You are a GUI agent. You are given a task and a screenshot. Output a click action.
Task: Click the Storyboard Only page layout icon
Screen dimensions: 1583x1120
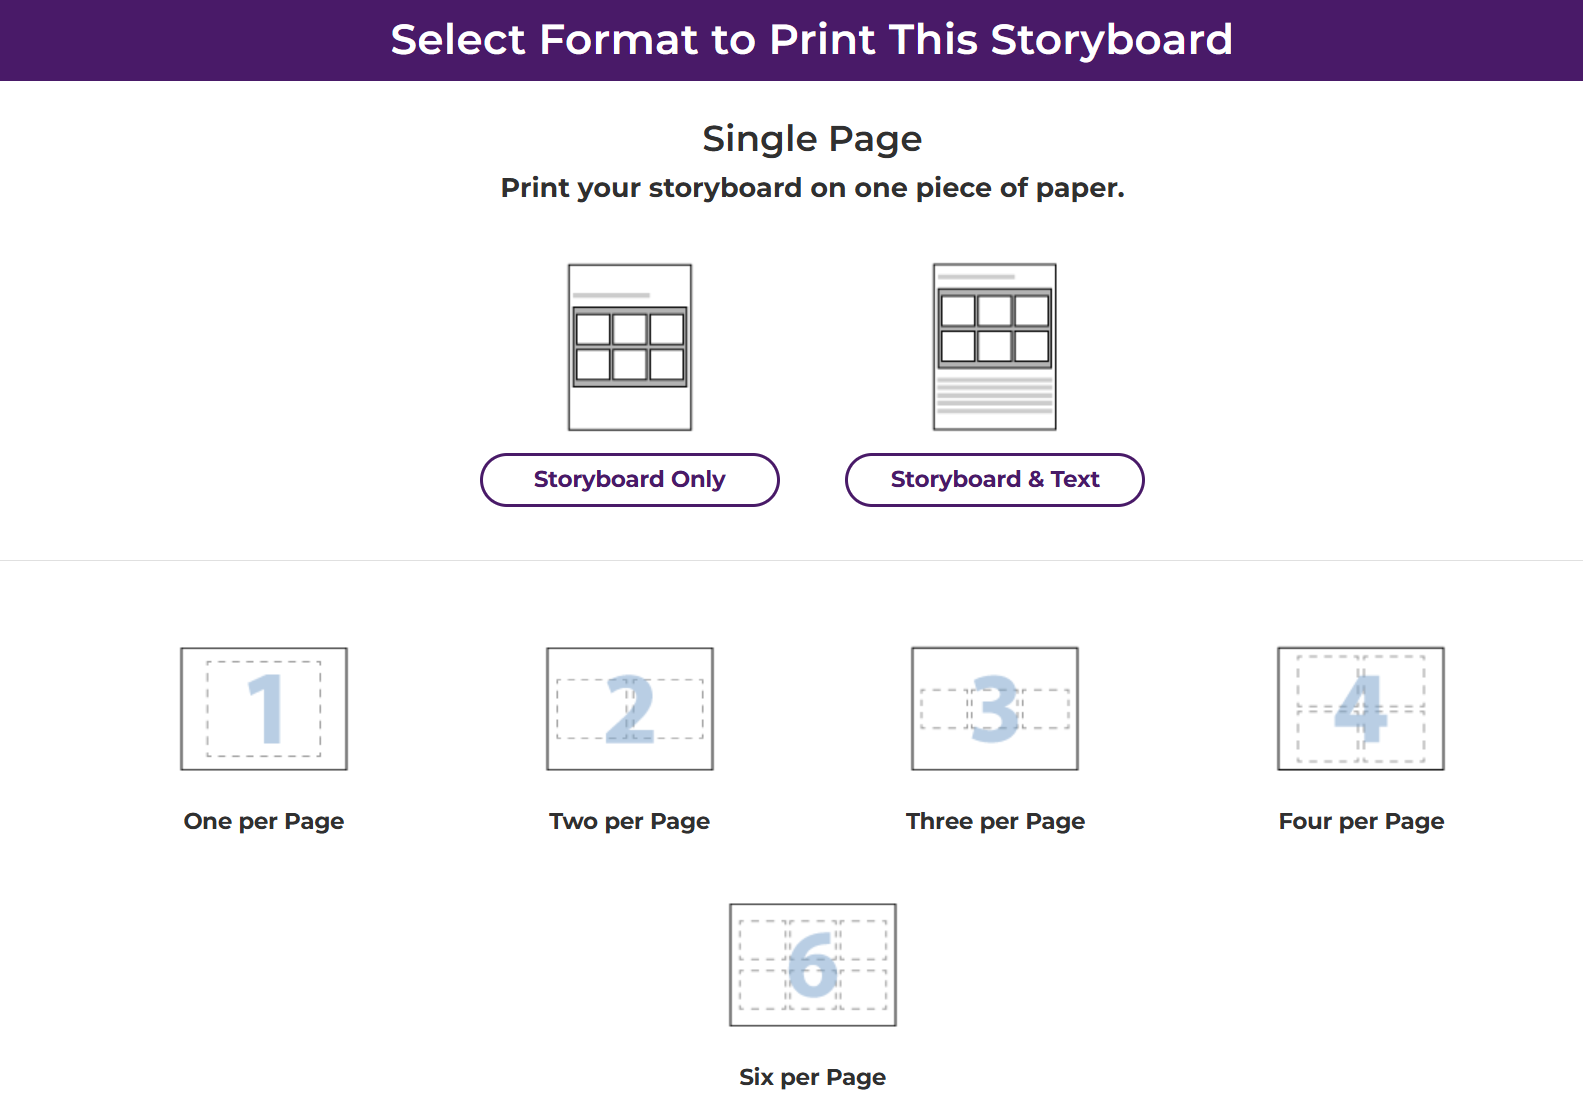[x=630, y=347]
